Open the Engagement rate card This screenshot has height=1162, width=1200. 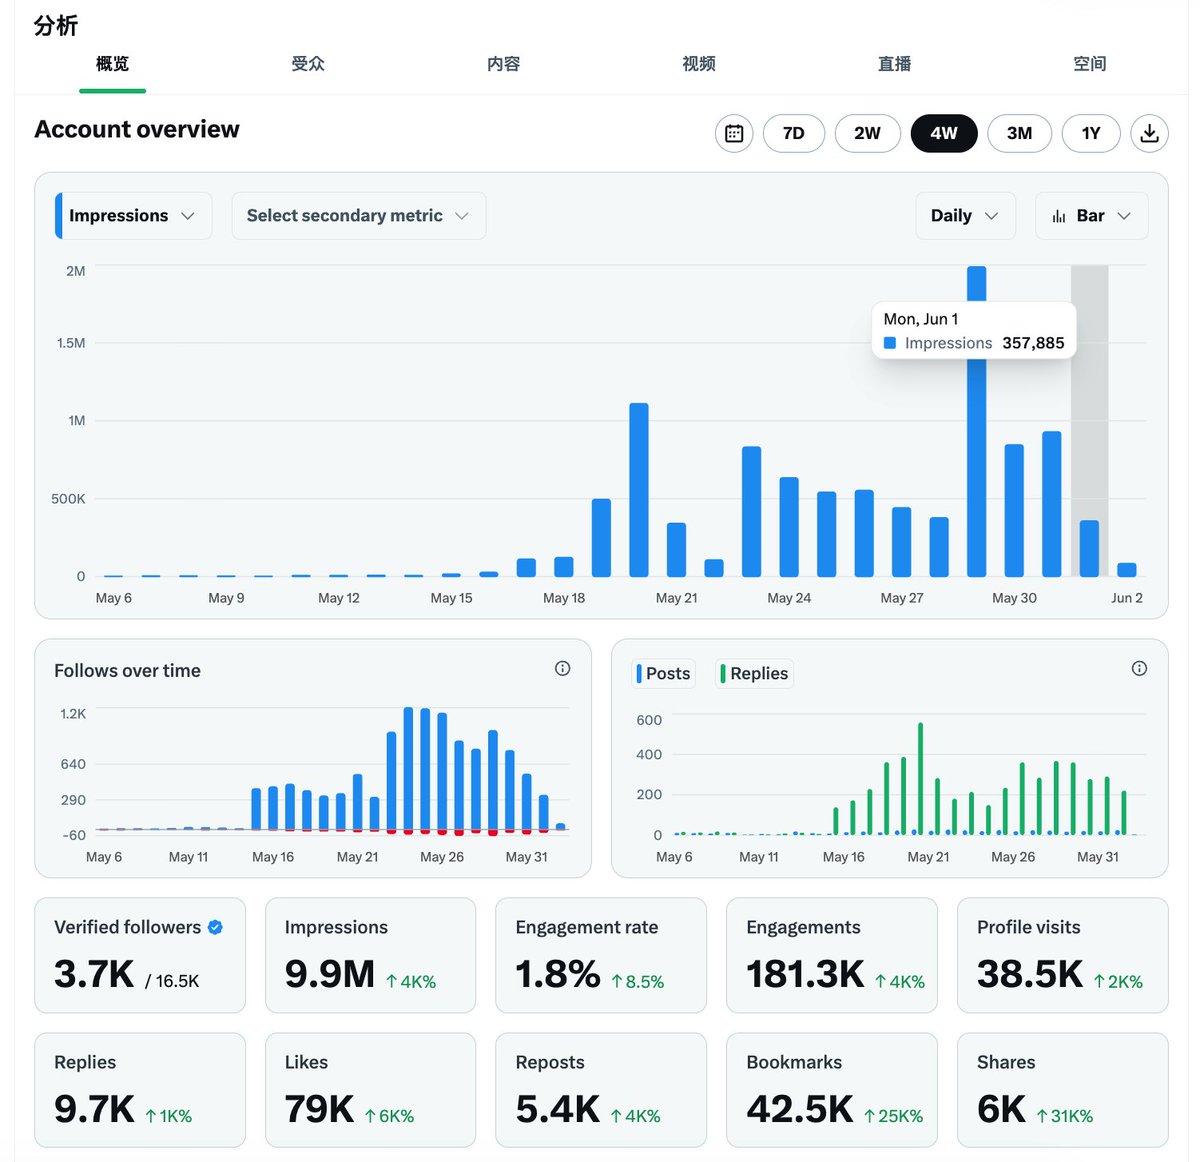(601, 955)
